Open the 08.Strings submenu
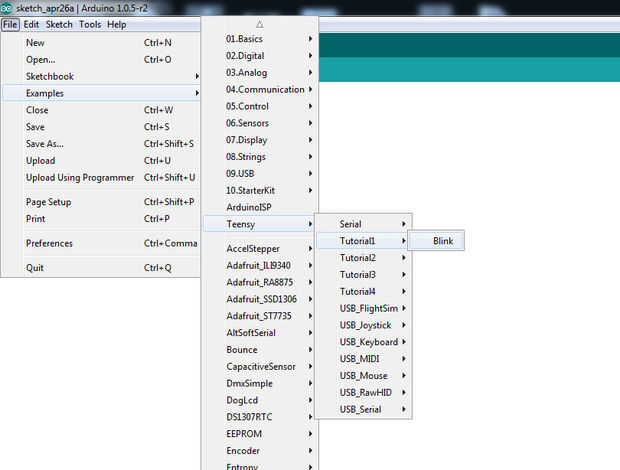Viewport: 620px width, 470px height. coord(260,157)
